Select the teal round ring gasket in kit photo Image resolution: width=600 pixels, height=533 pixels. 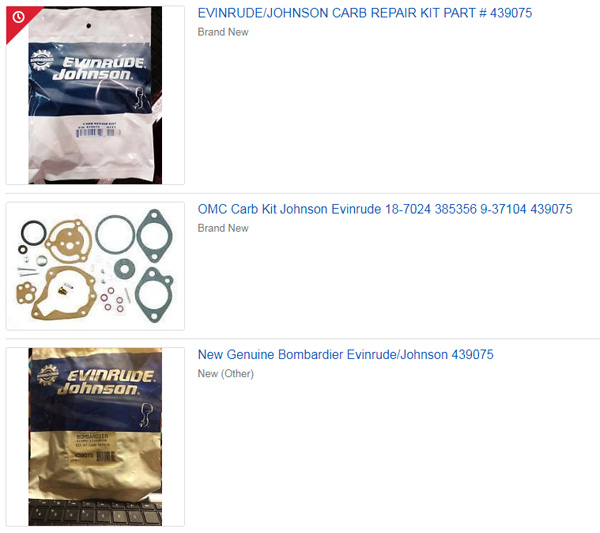(x=115, y=234)
